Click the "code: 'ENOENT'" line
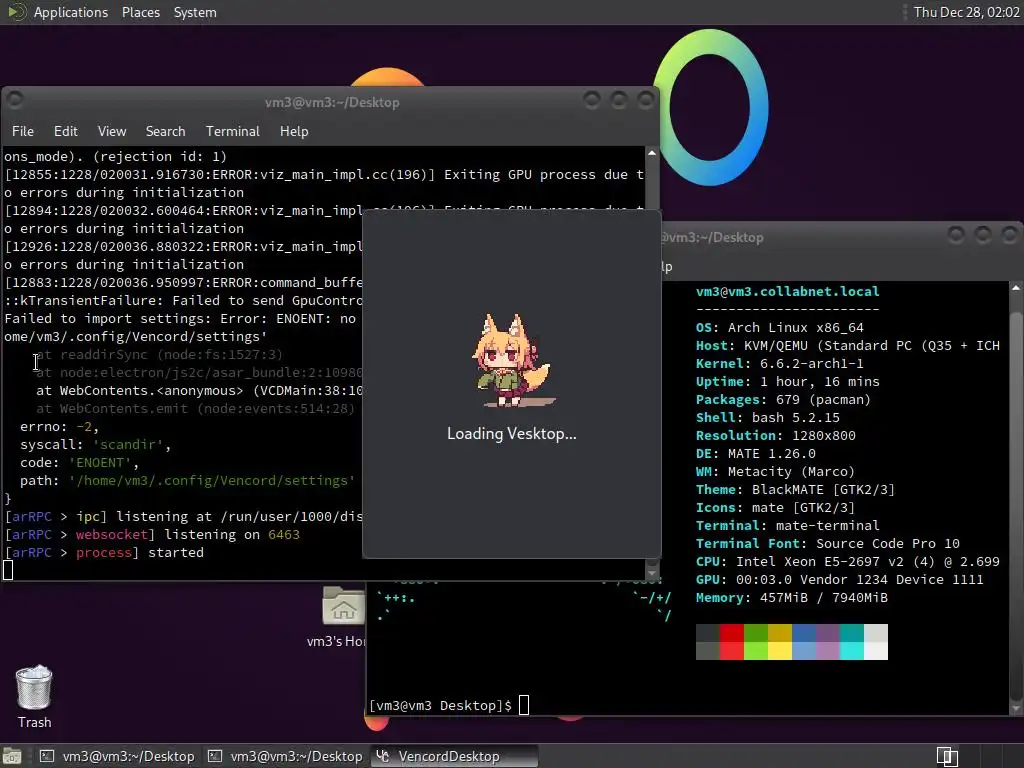The height and width of the screenshot is (768, 1024). pos(79,462)
